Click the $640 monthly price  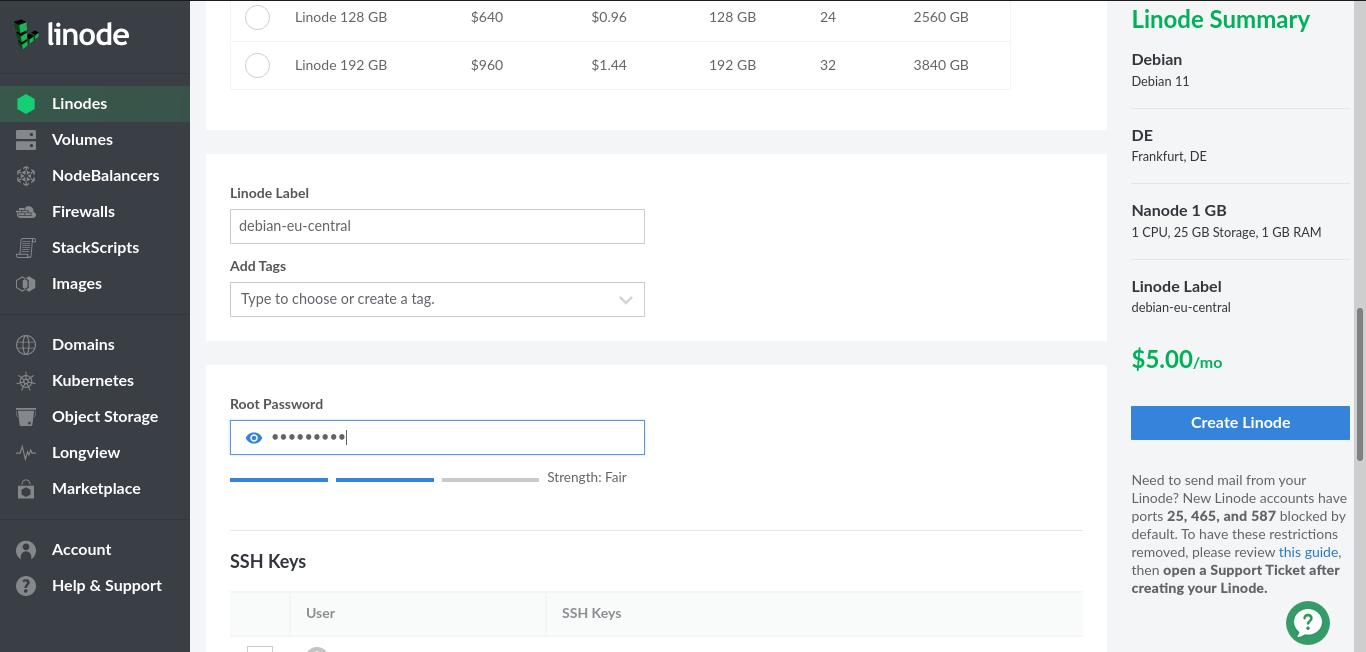[x=487, y=17]
